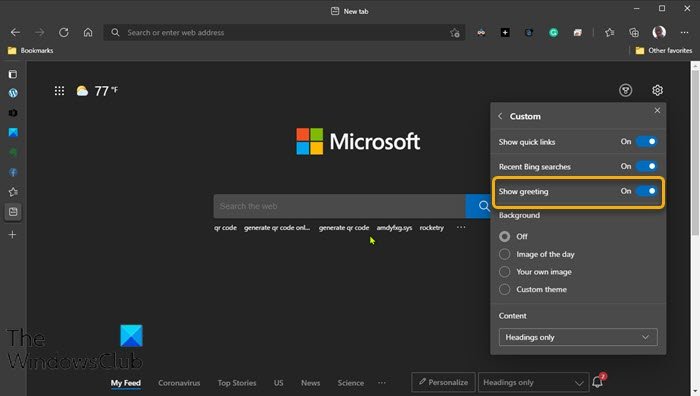The height and width of the screenshot is (396, 700).
Task: Go back using the browser back arrow
Action: point(15,33)
